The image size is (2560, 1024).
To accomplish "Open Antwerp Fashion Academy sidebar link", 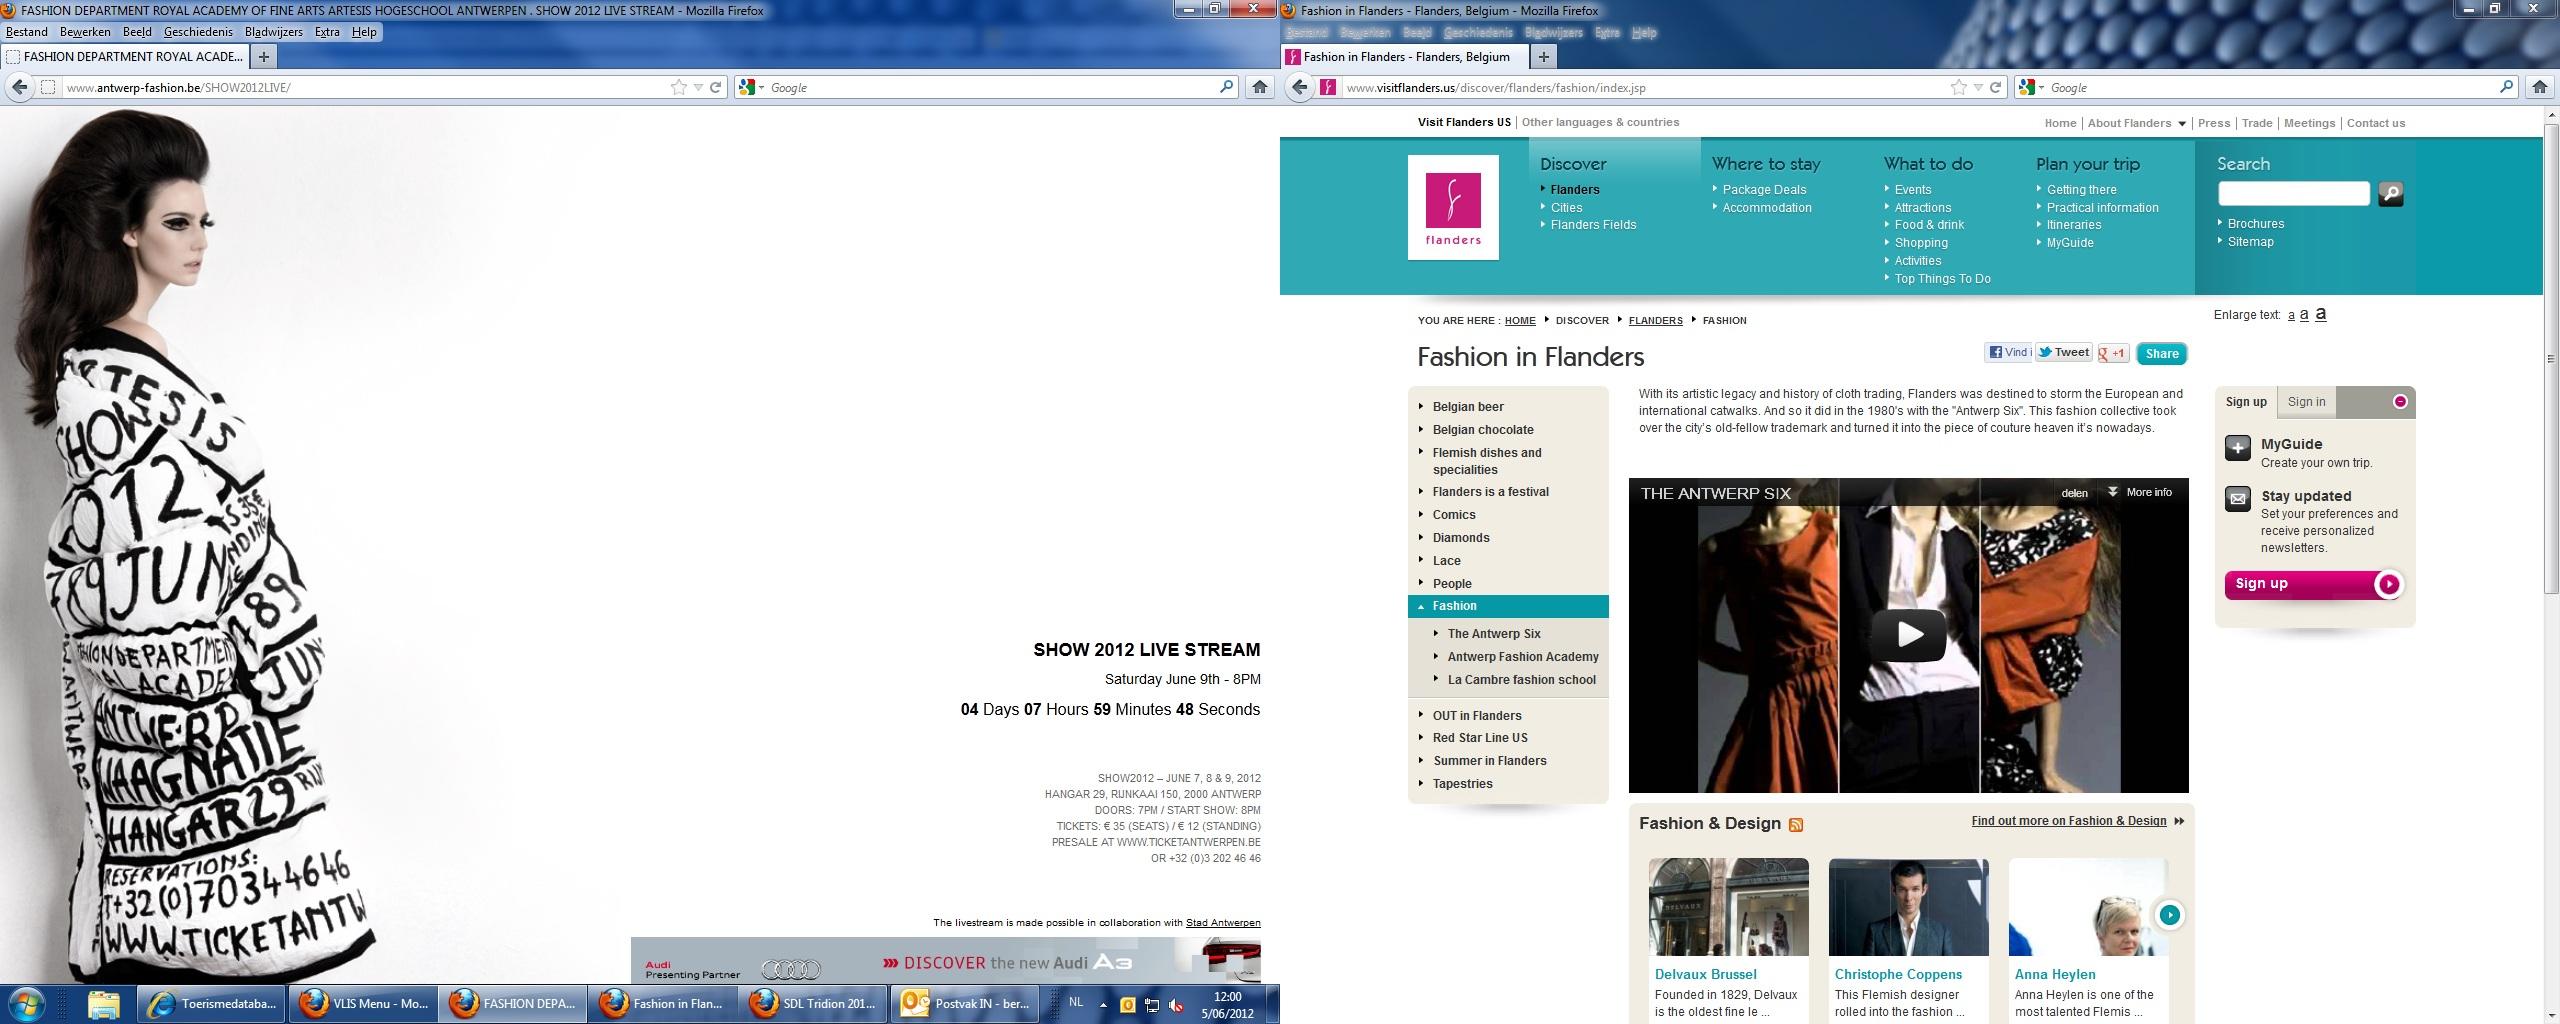I will point(1523,657).
